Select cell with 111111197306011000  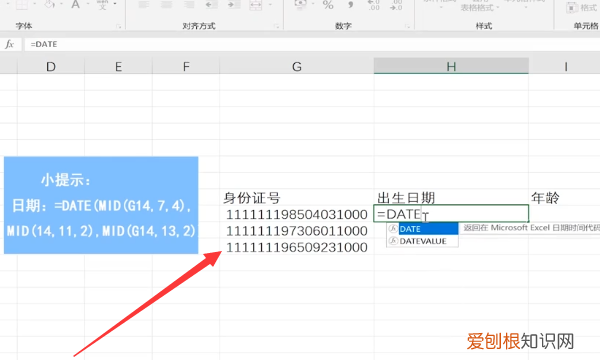(297, 231)
